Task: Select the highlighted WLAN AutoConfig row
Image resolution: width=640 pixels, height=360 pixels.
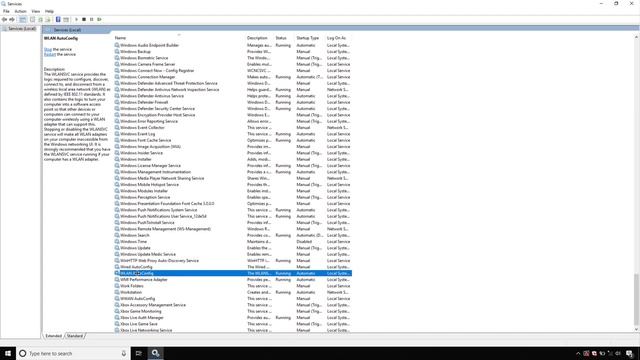Action: 233,273
